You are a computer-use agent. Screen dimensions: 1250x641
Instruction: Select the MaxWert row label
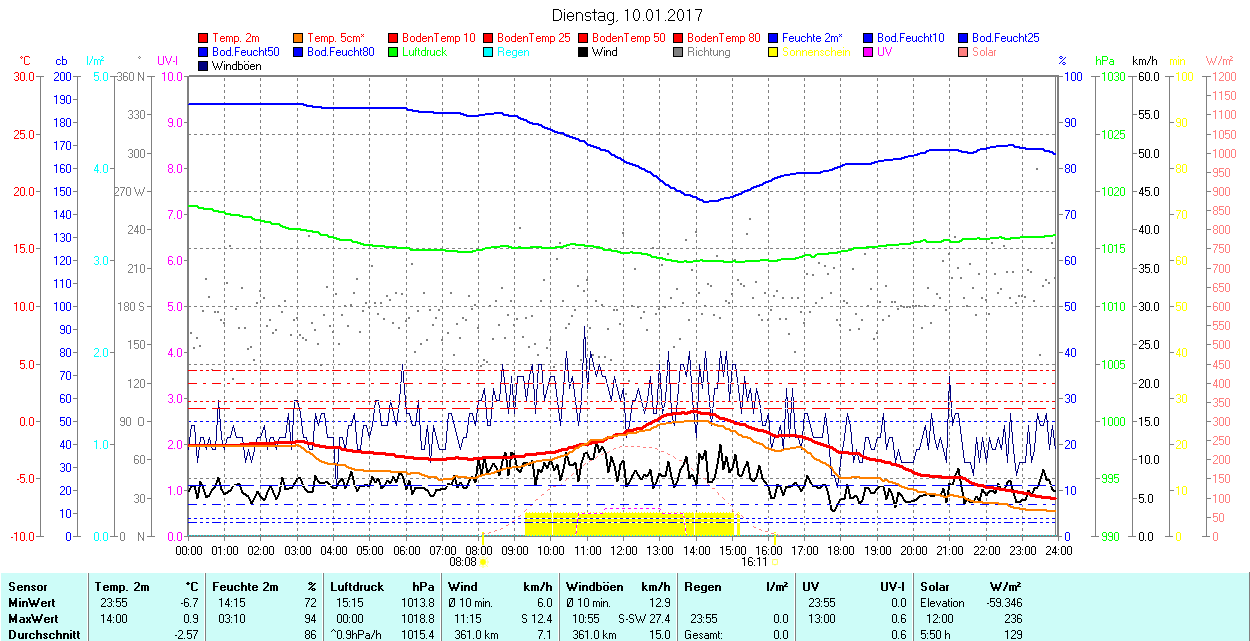point(34,618)
